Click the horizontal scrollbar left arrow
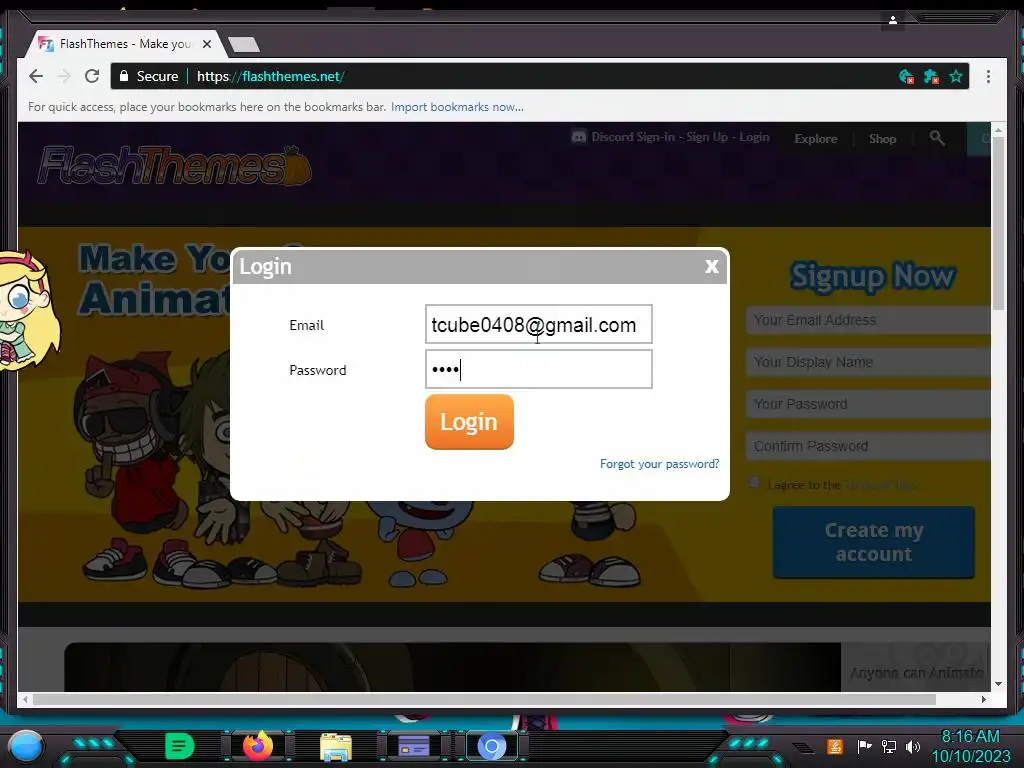This screenshot has height=768, width=1024. coord(25,699)
